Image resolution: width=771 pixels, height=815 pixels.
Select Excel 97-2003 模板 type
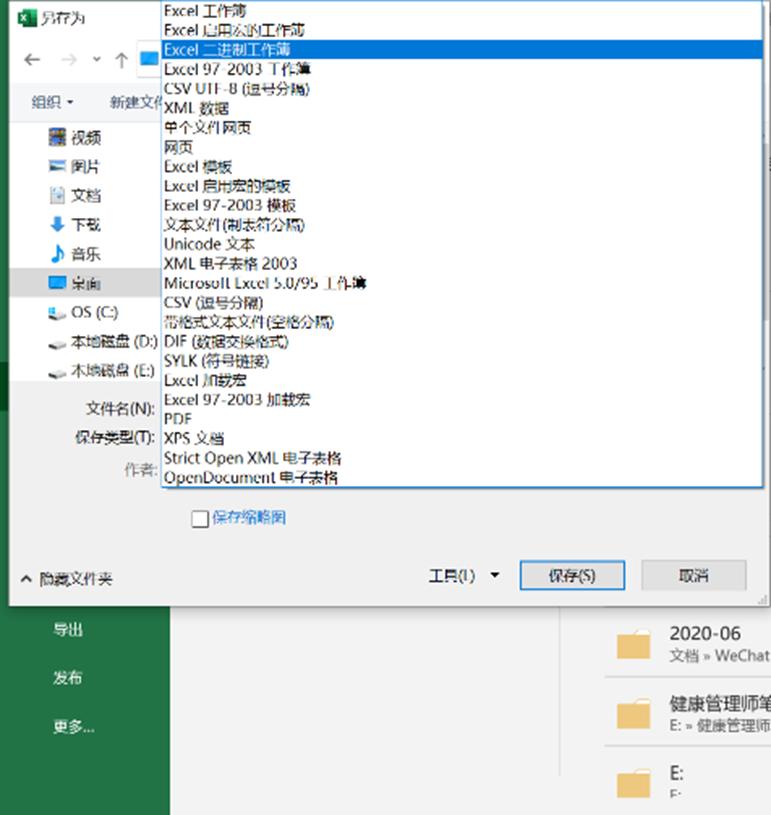pyautogui.click(x=462, y=205)
